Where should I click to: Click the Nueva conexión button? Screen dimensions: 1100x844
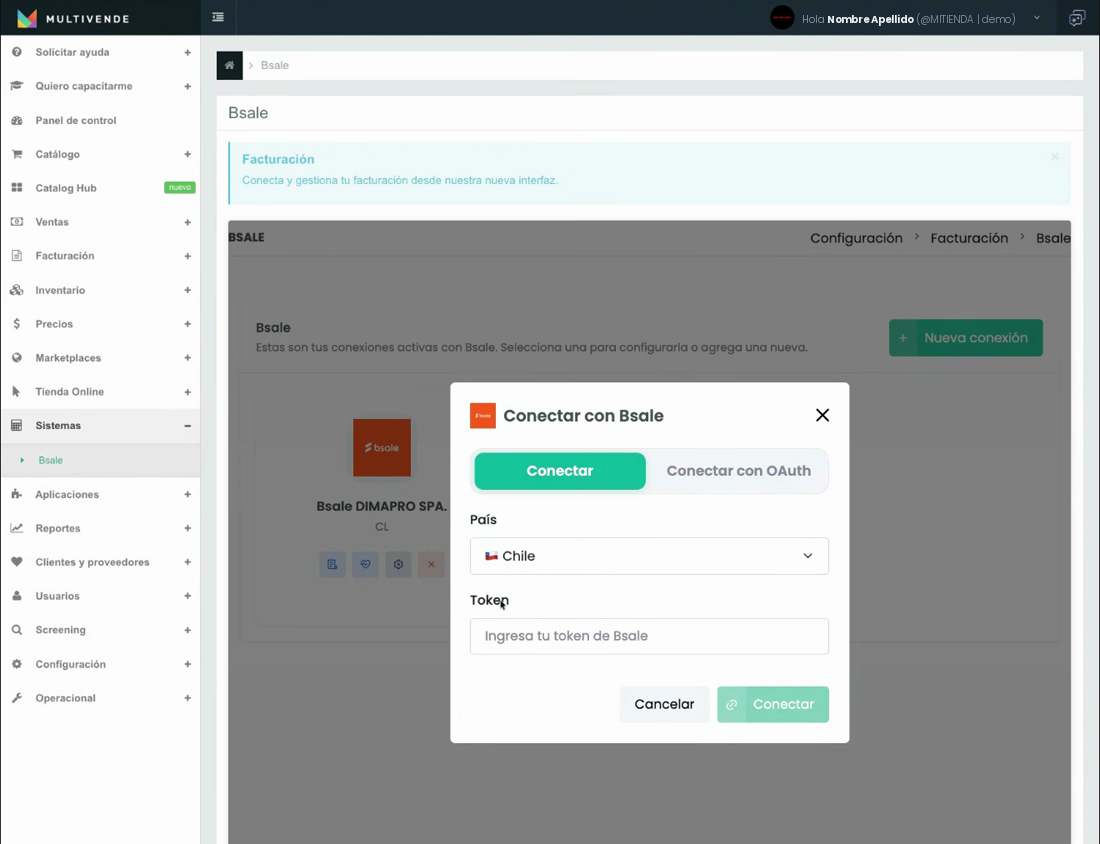(965, 337)
